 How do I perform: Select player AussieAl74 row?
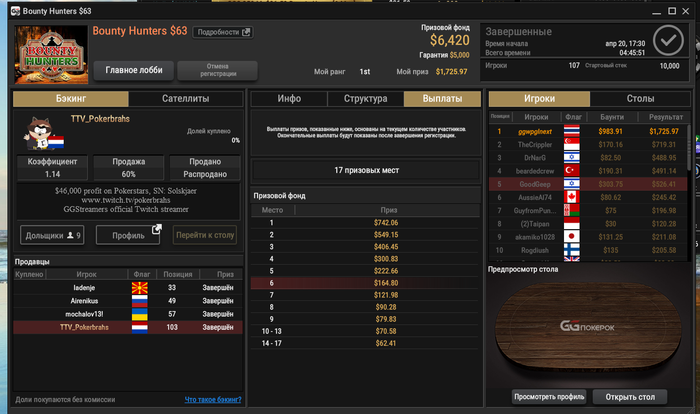tap(588, 197)
